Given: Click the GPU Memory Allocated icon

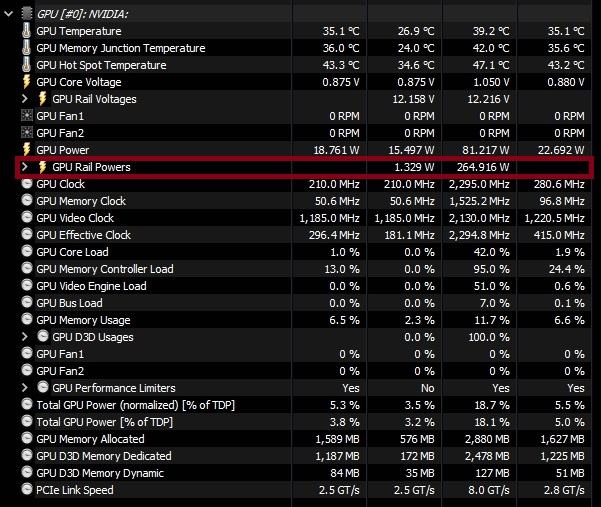Looking at the screenshot, I should coord(26,439).
